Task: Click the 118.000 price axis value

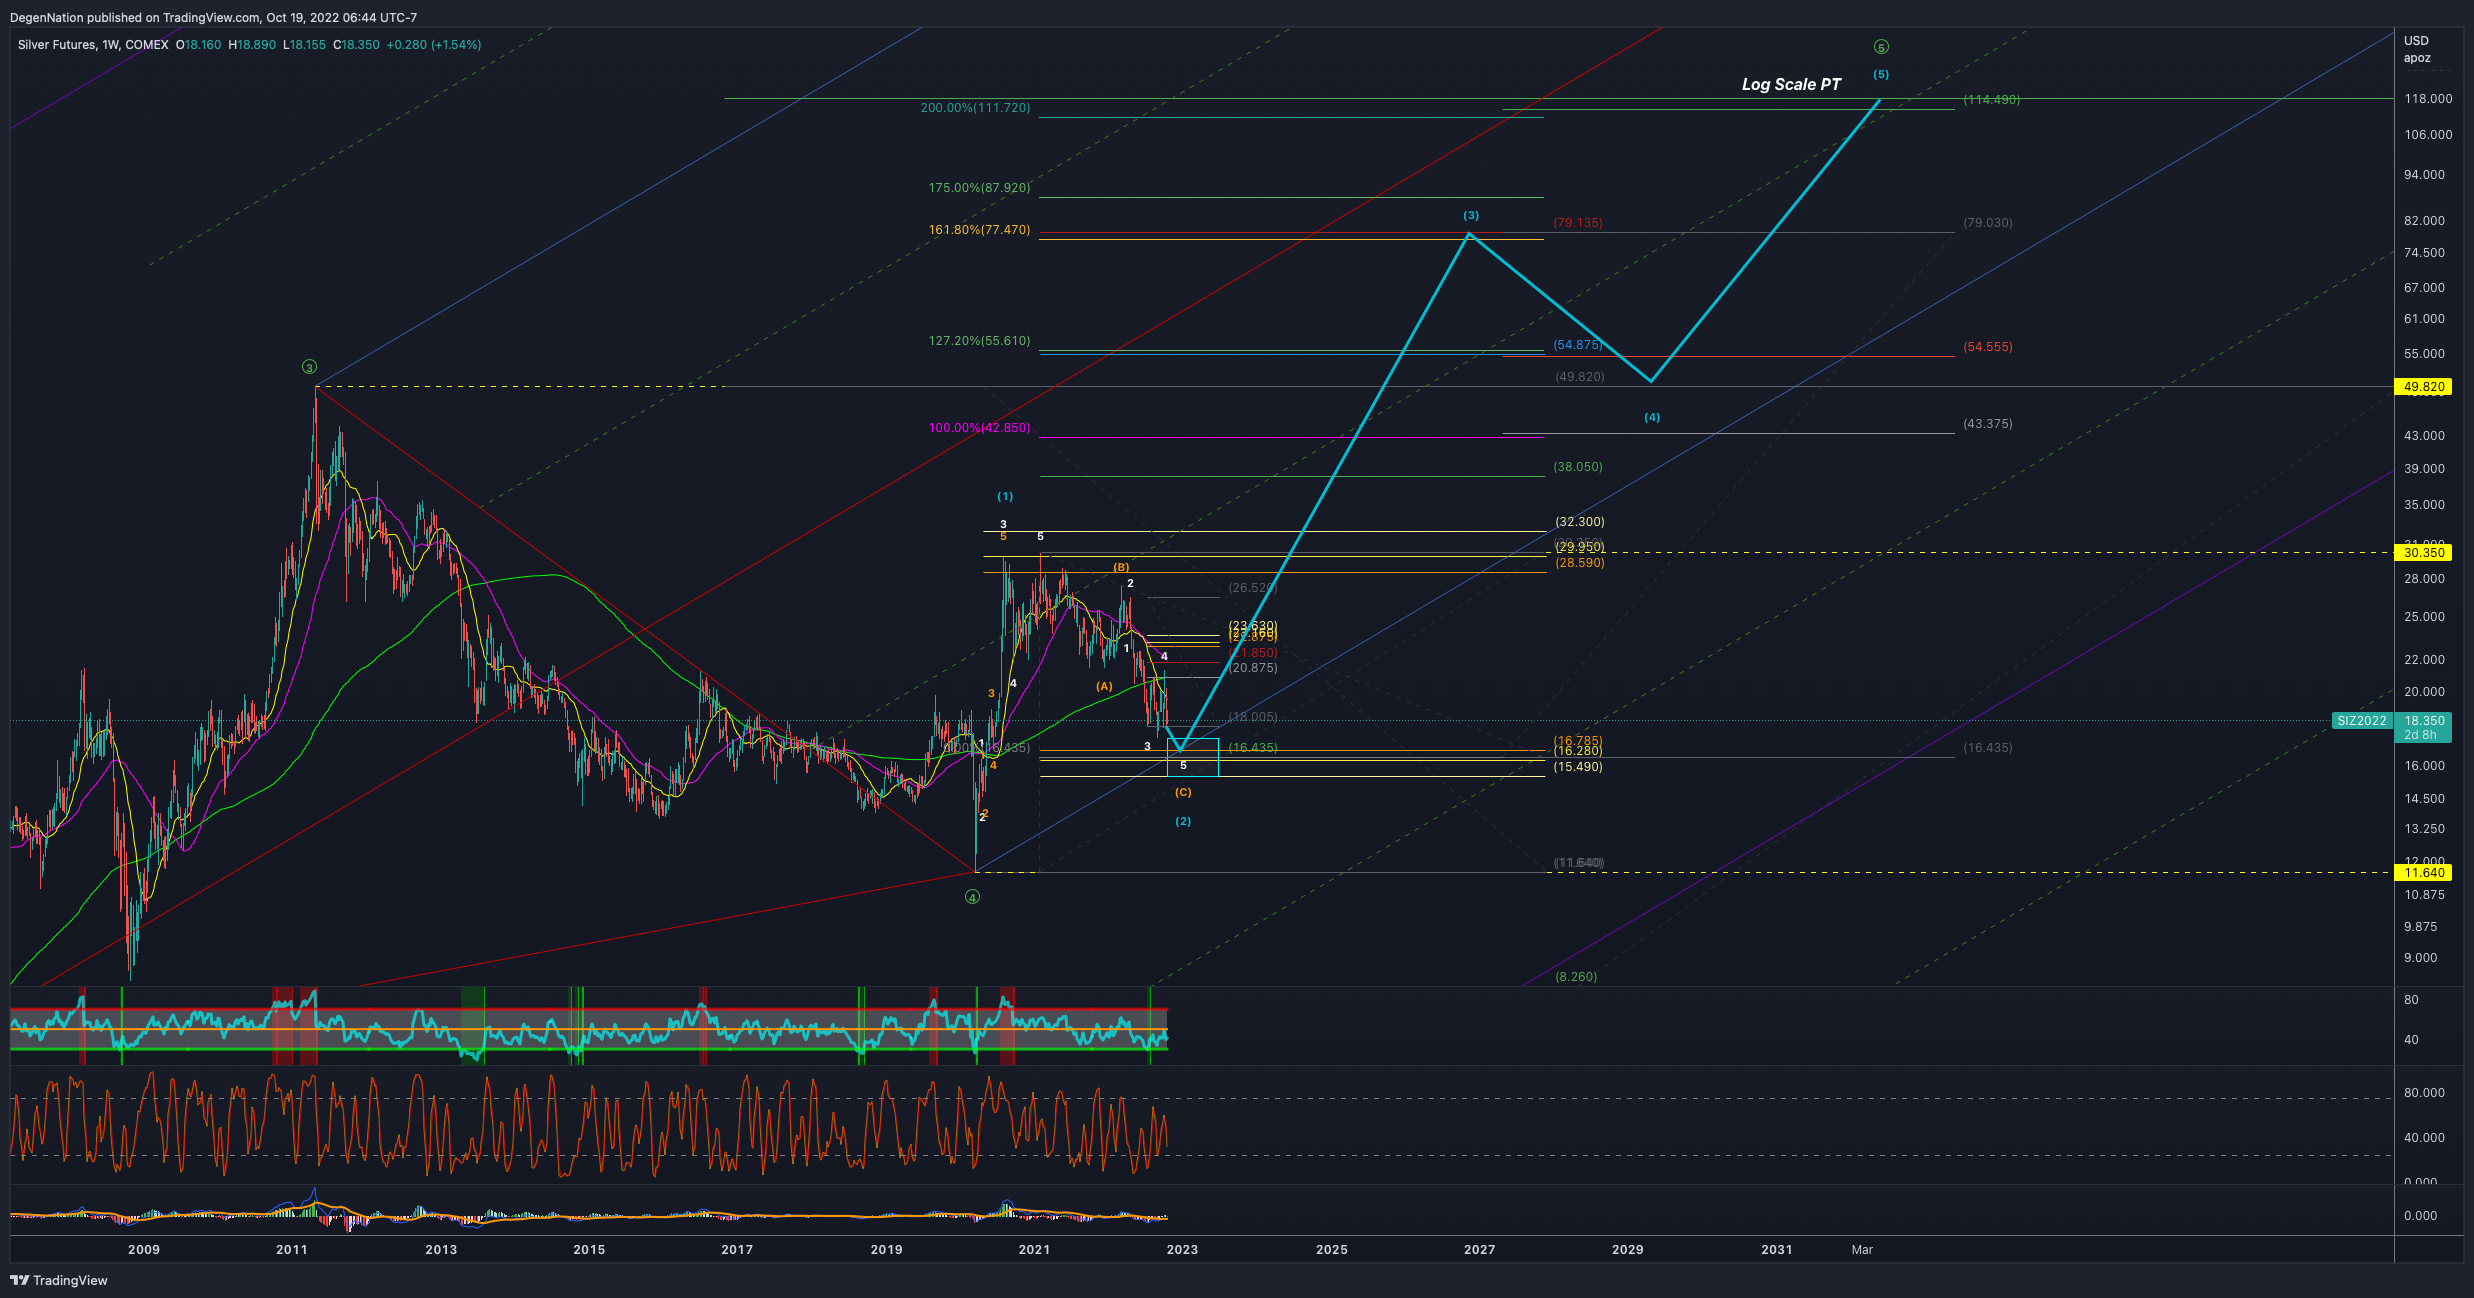Action: pyautogui.click(x=2428, y=98)
